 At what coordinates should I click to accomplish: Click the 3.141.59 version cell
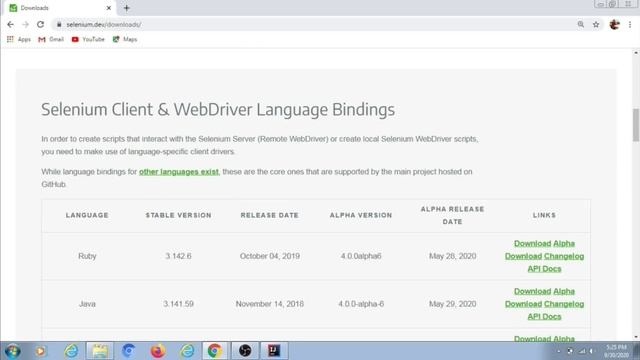[x=178, y=304]
